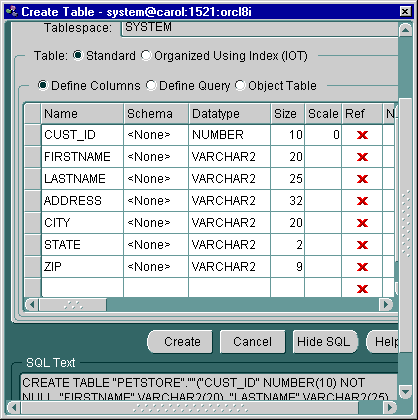Click the ADDRESS name cell
The width and height of the screenshot is (418, 420).
coord(82,201)
